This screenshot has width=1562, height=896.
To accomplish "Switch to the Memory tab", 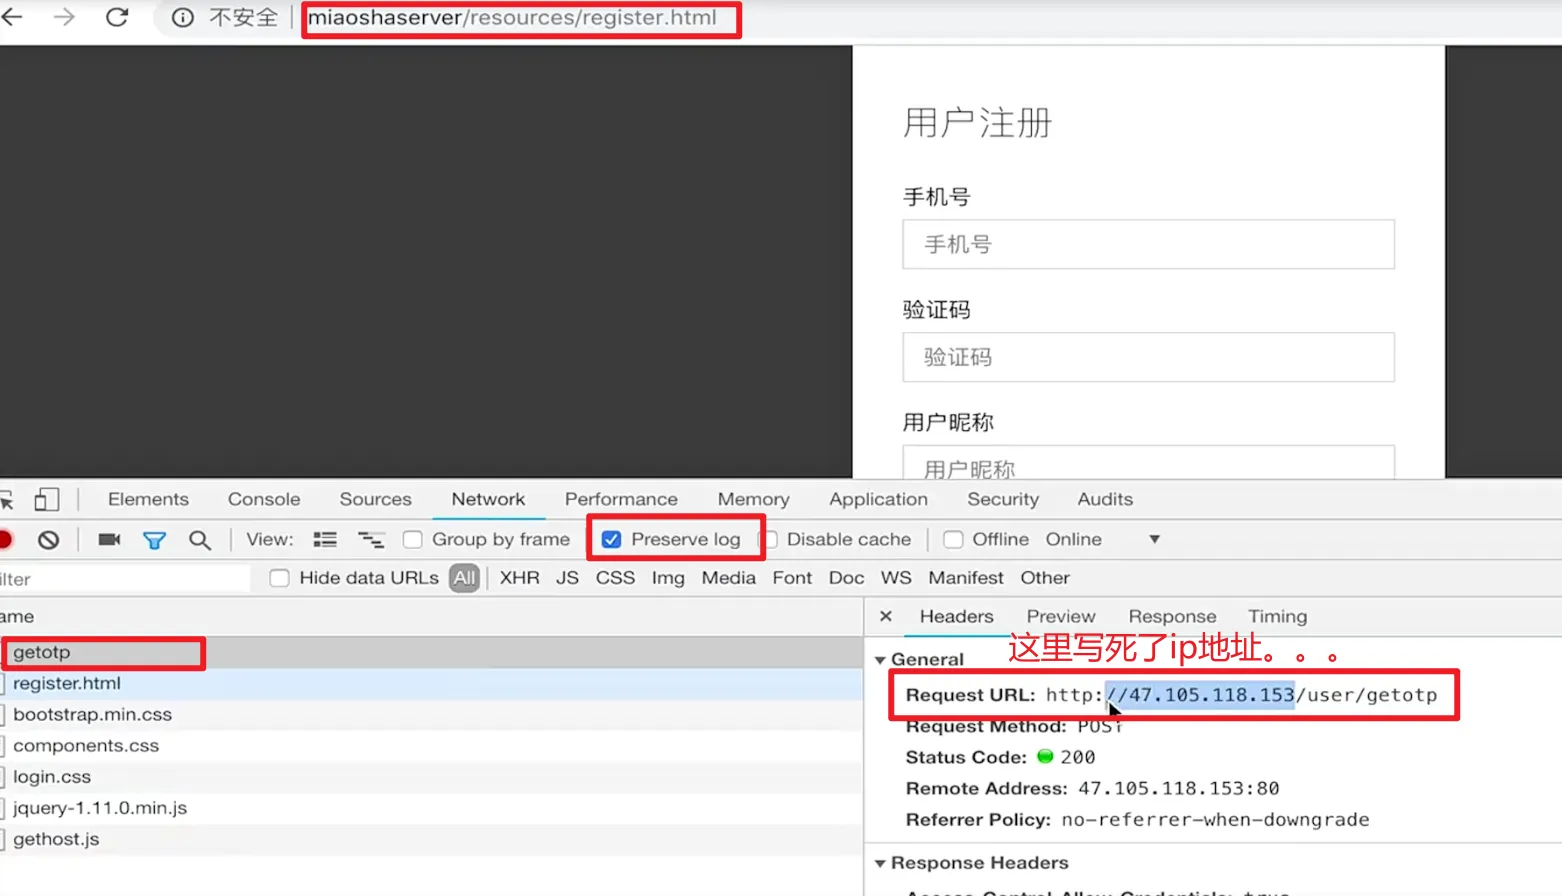I will (753, 499).
